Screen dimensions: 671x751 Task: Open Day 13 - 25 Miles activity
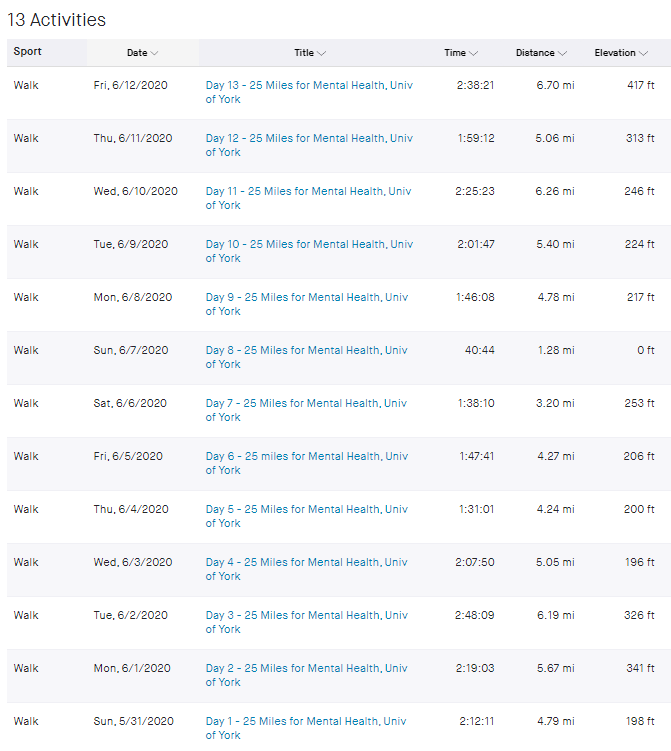[x=309, y=92]
